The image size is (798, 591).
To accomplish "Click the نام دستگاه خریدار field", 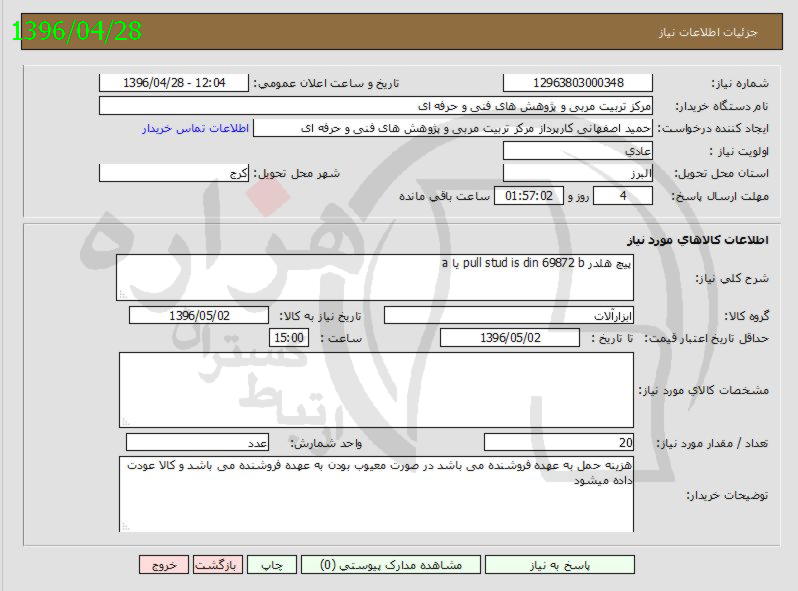I will coord(376,106).
